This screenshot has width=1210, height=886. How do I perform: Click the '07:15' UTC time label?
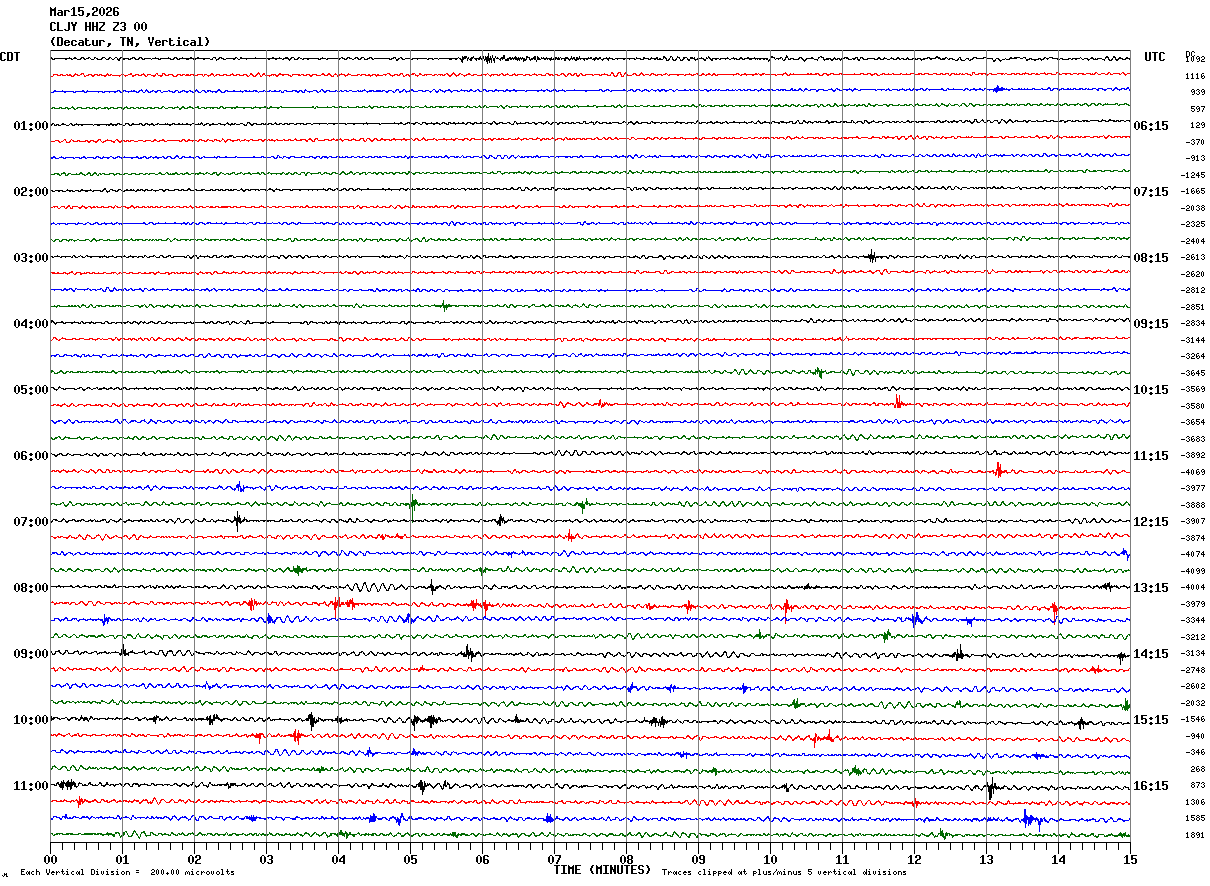click(1151, 192)
